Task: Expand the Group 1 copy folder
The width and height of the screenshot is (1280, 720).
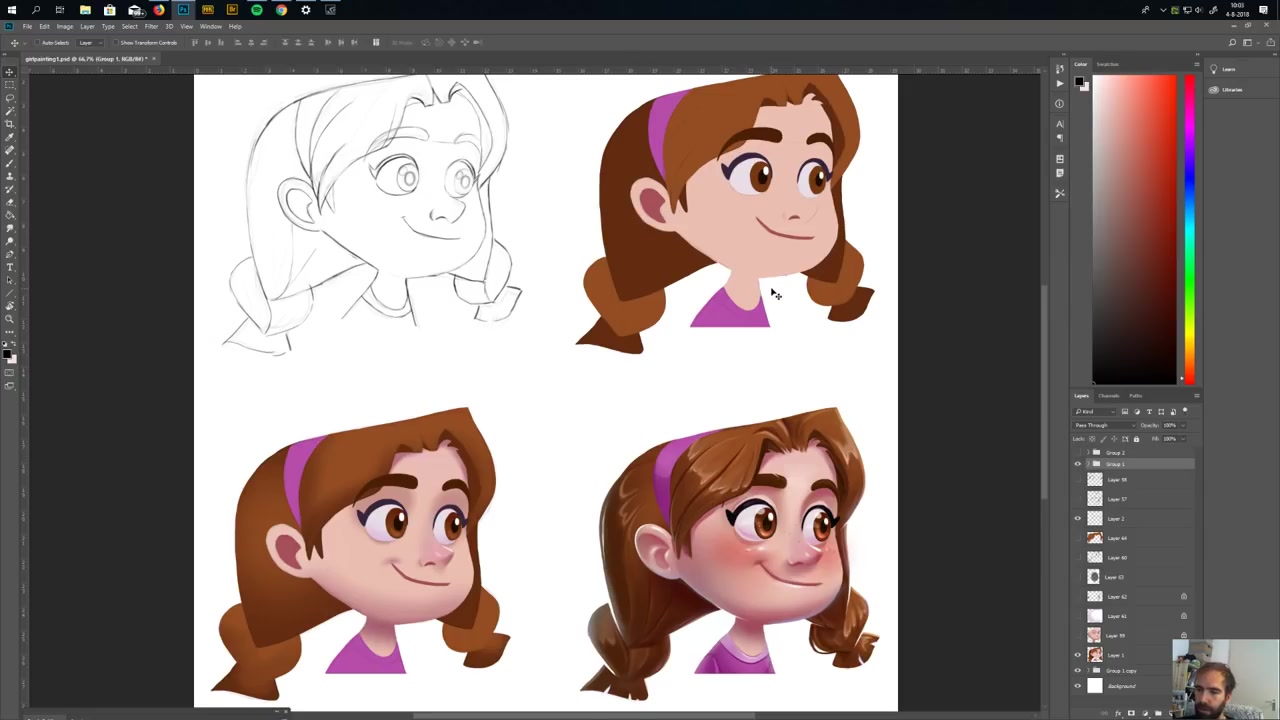Action: pyautogui.click(x=1088, y=670)
